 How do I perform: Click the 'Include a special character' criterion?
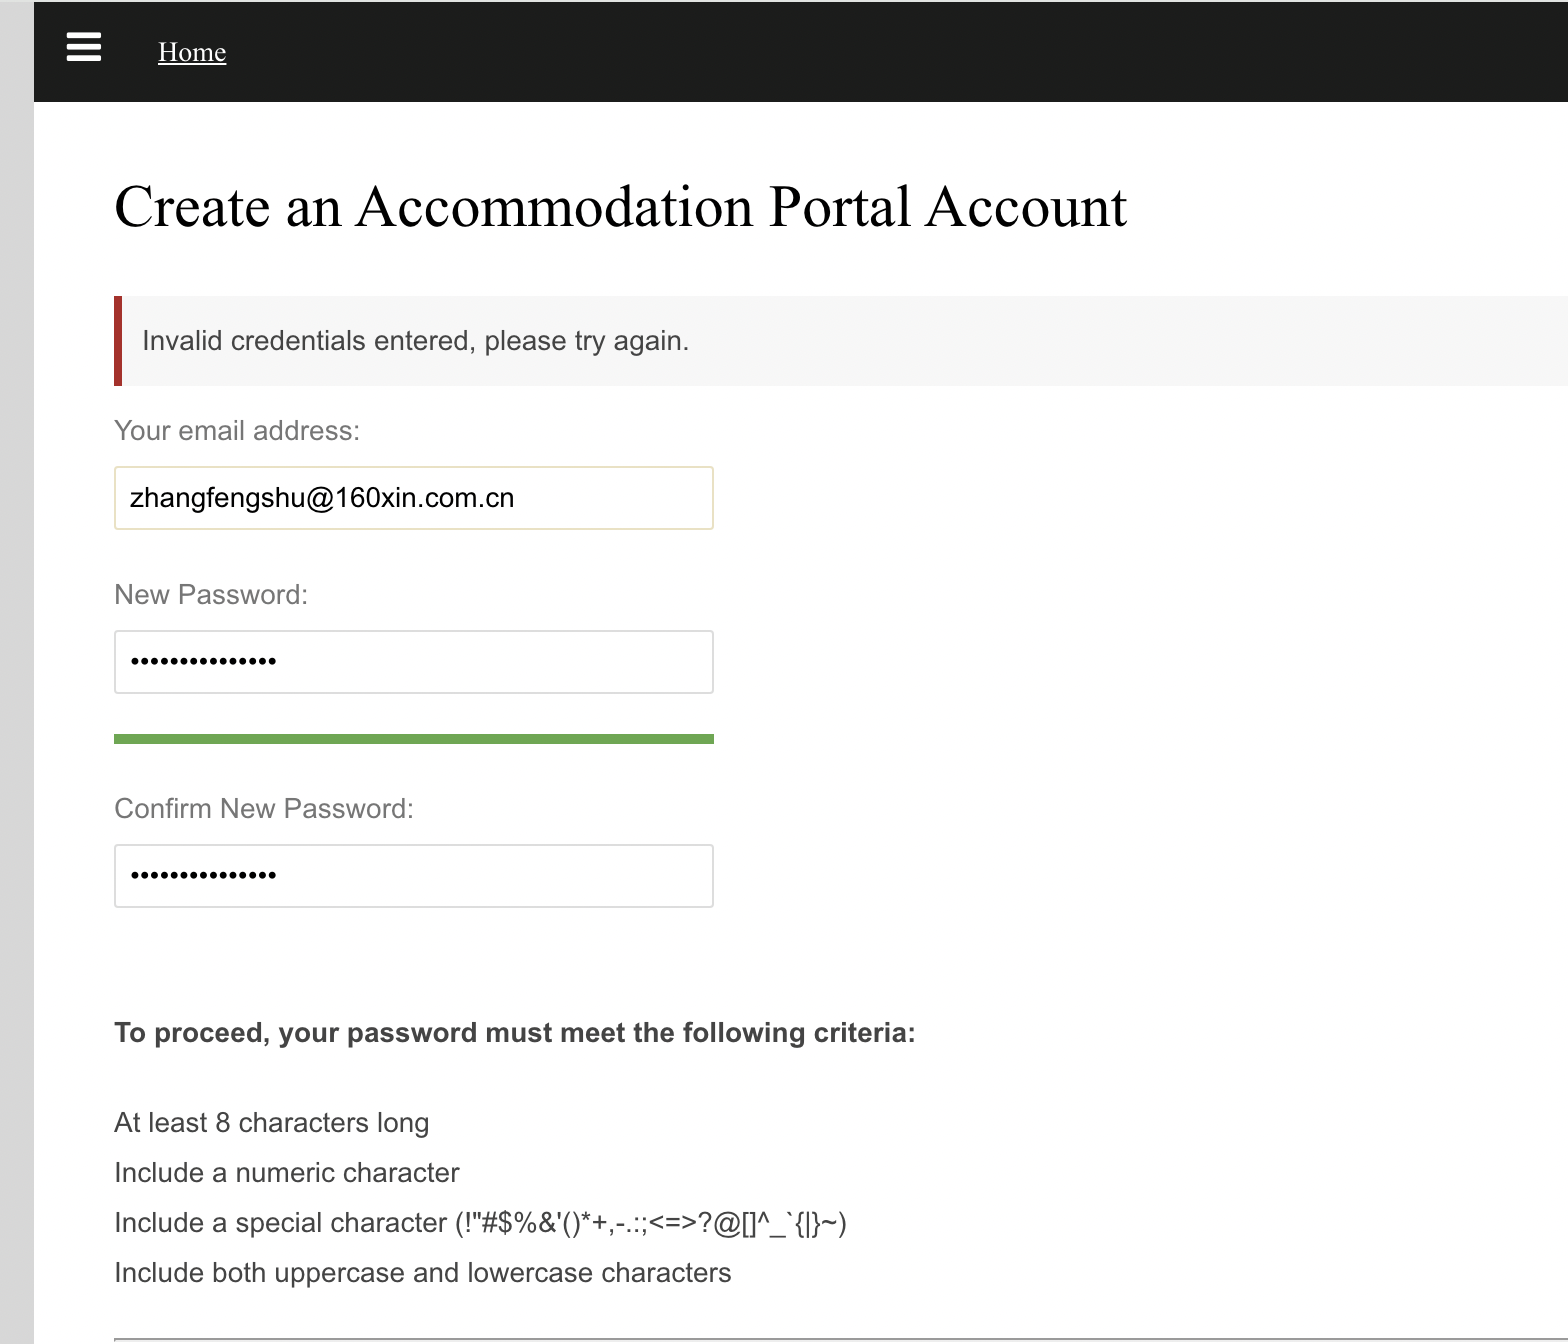pyautogui.click(x=480, y=1223)
